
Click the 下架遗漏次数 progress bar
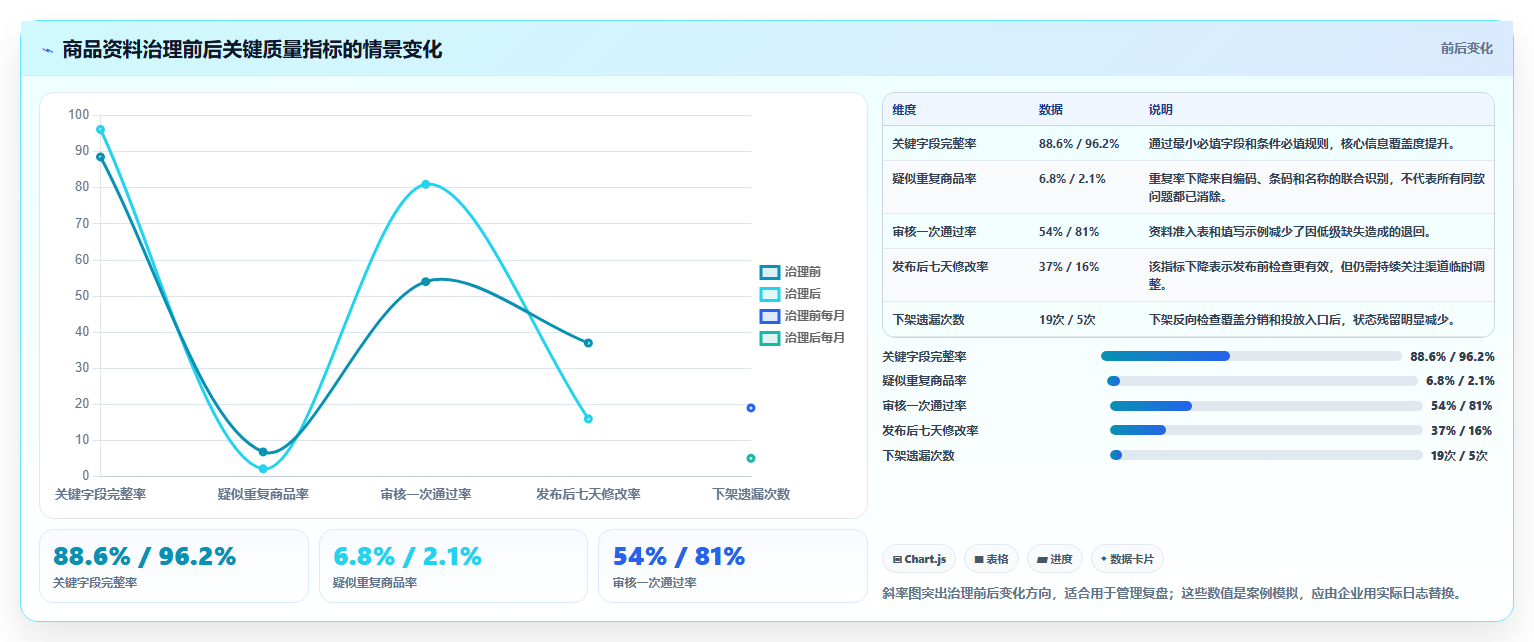[x=1266, y=455]
